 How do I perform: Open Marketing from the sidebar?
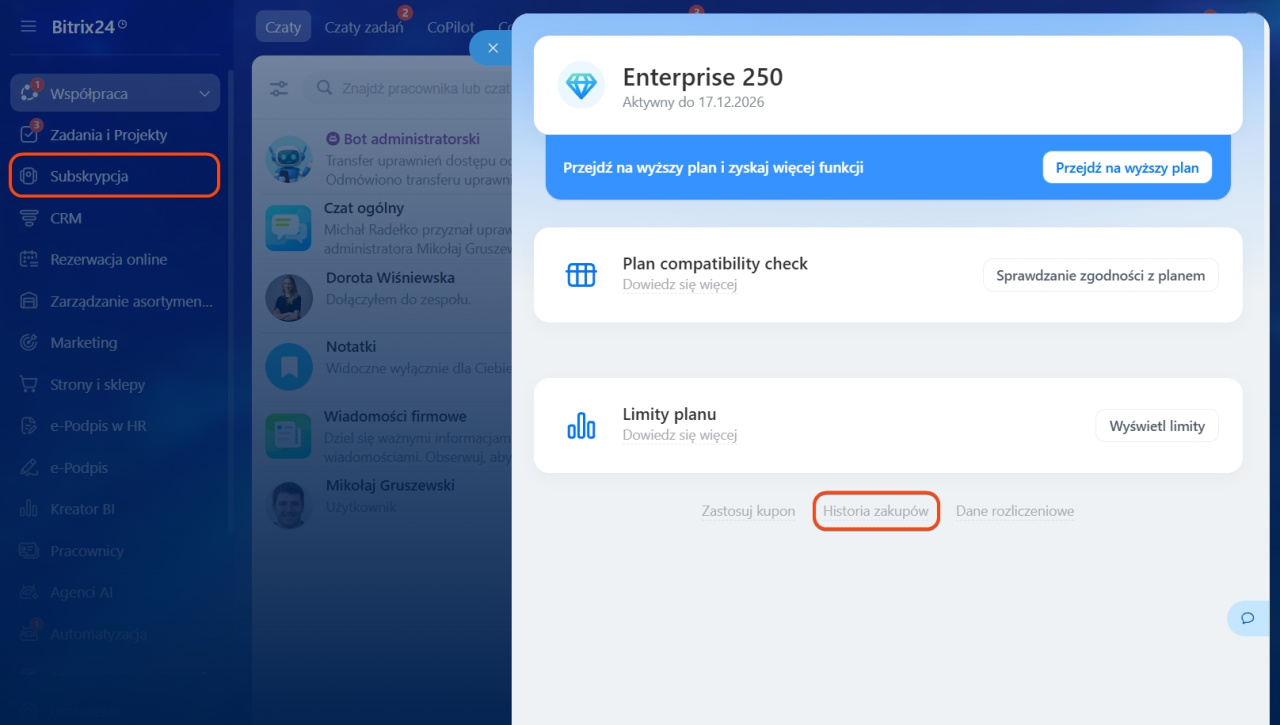(84, 342)
